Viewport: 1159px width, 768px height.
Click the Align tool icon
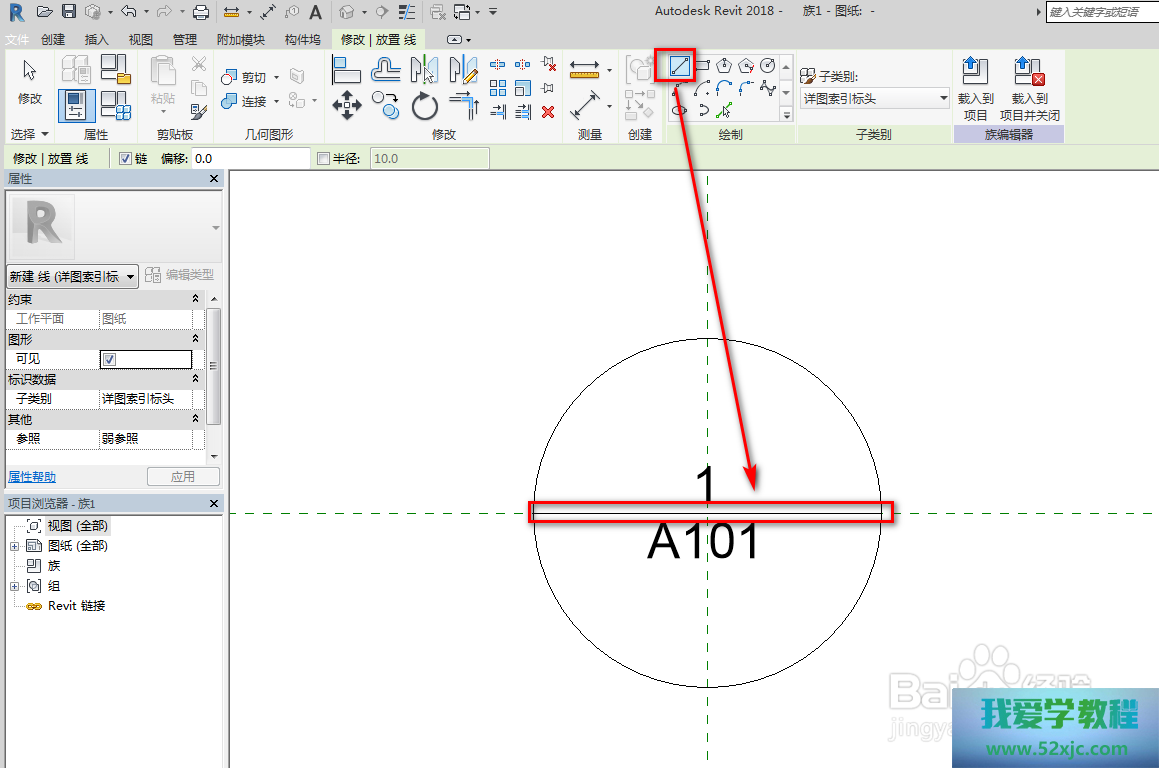pos(346,69)
